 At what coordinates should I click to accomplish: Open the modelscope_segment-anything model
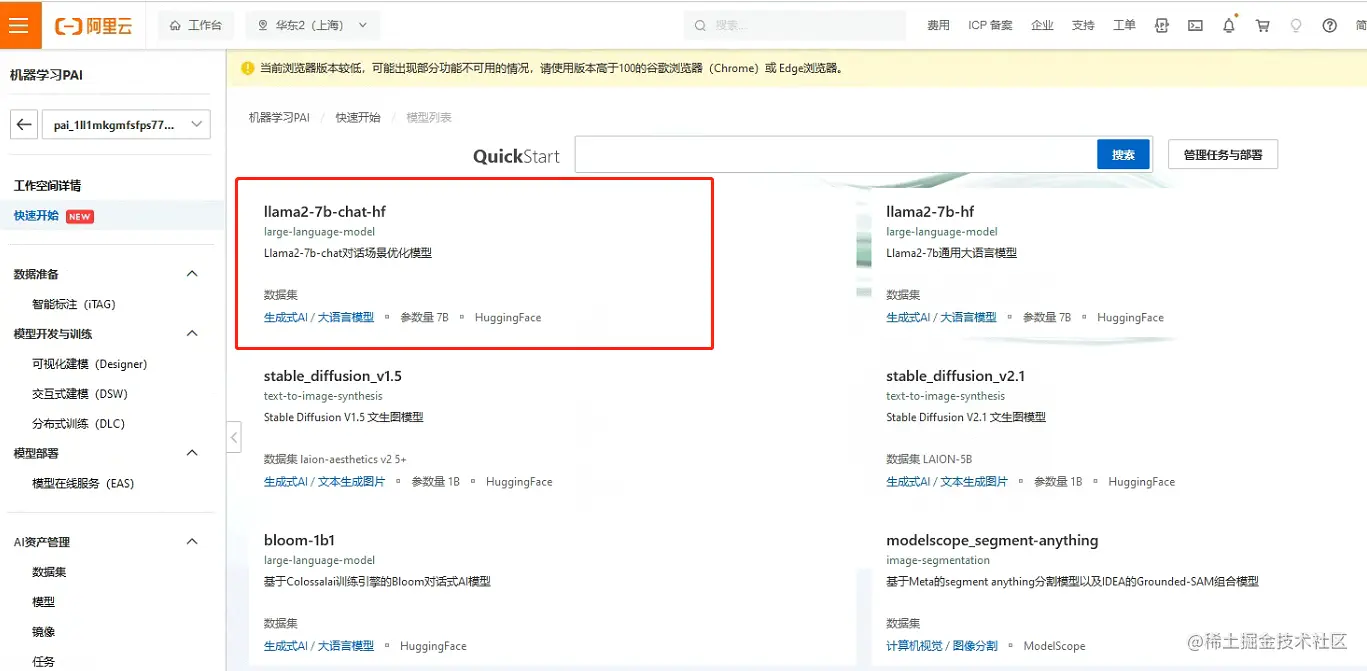[x=992, y=540]
